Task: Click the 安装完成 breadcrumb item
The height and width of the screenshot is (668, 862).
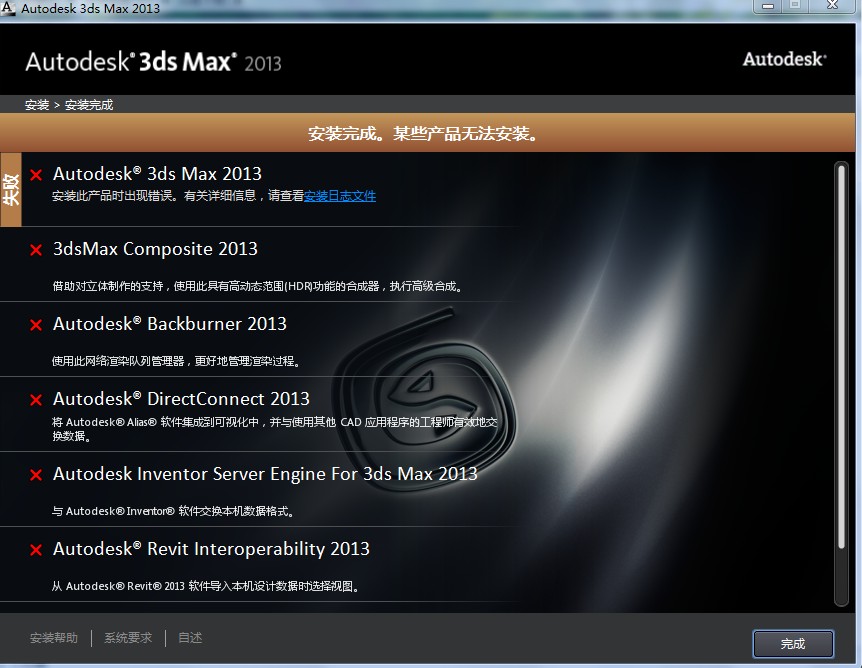Action: pos(89,104)
